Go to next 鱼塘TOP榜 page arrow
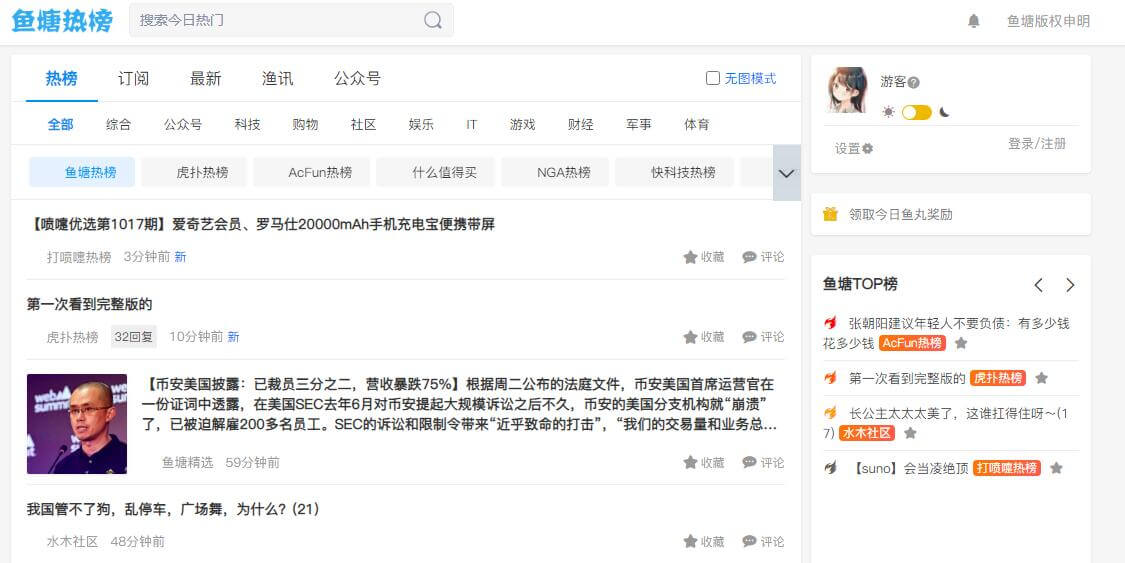The image size is (1125, 563). coord(1070,285)
